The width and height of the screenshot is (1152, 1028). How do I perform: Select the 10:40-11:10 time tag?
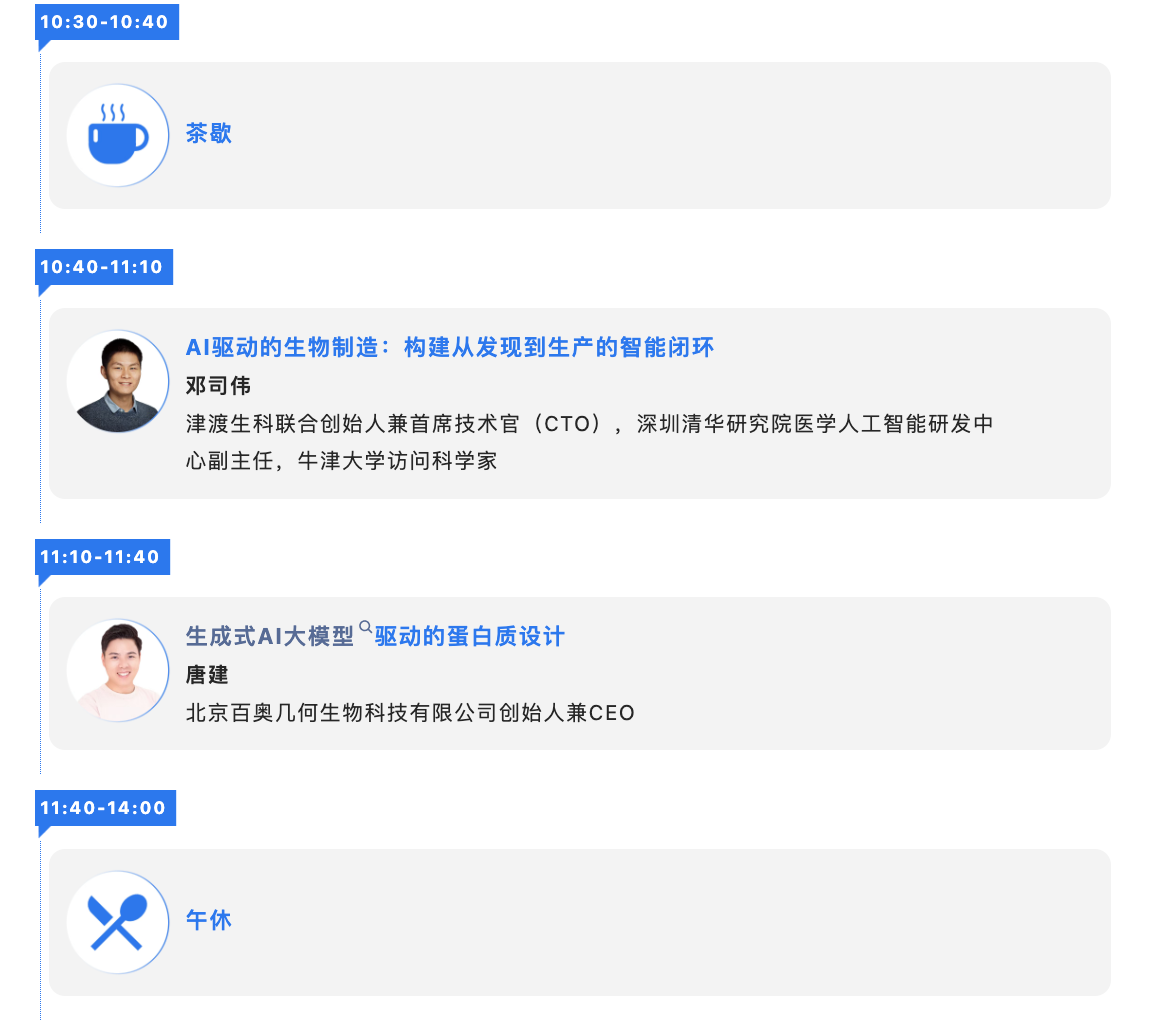pos(101,267)
